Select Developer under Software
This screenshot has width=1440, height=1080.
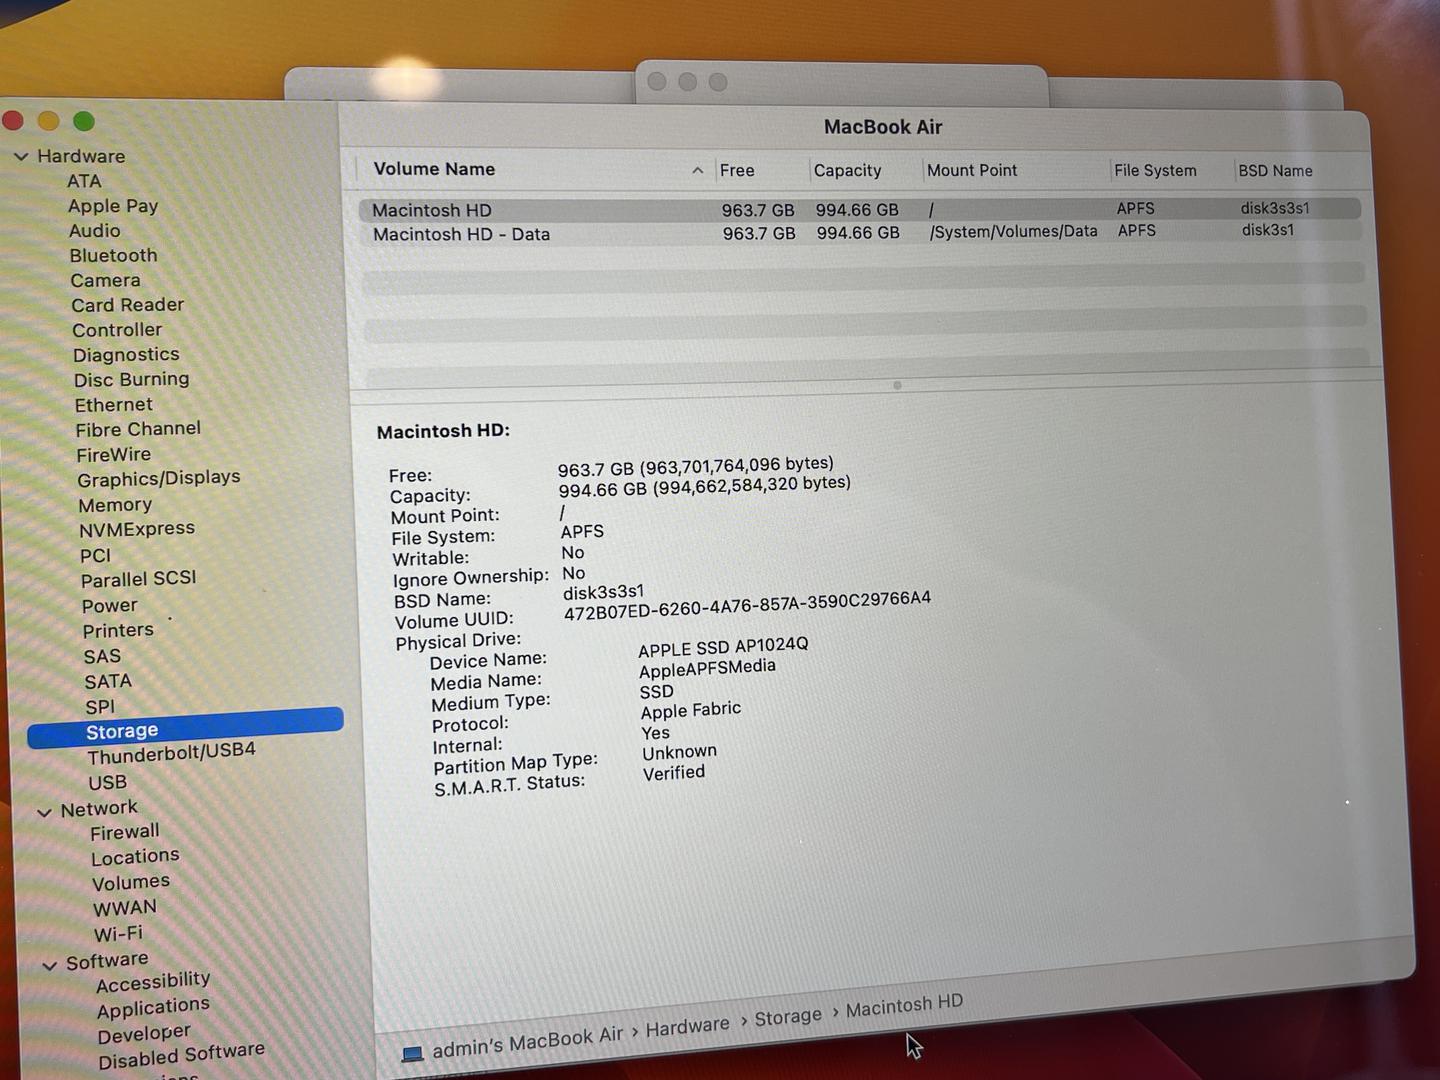(144, 1033)
